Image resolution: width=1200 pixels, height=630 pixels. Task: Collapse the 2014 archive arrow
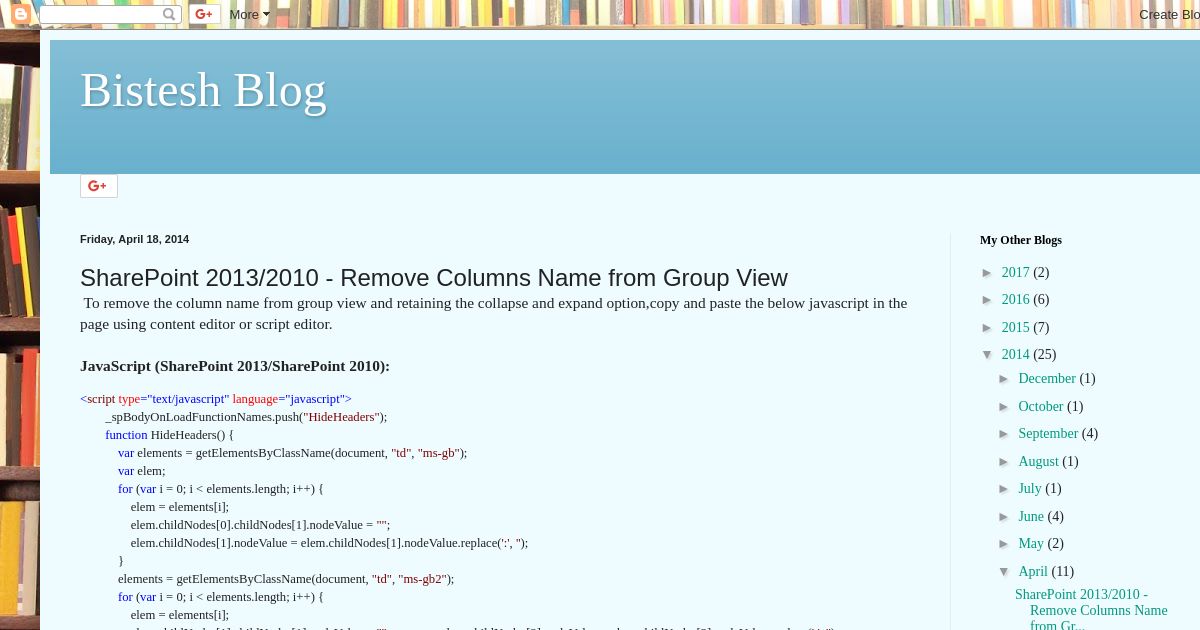coord(988,355)
